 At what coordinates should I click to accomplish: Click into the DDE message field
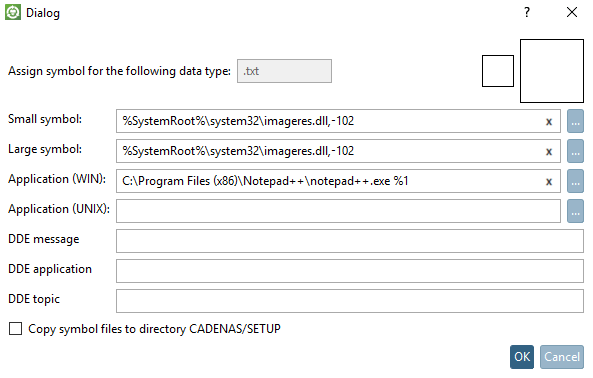pyautogui.click(x=350, y=241)
